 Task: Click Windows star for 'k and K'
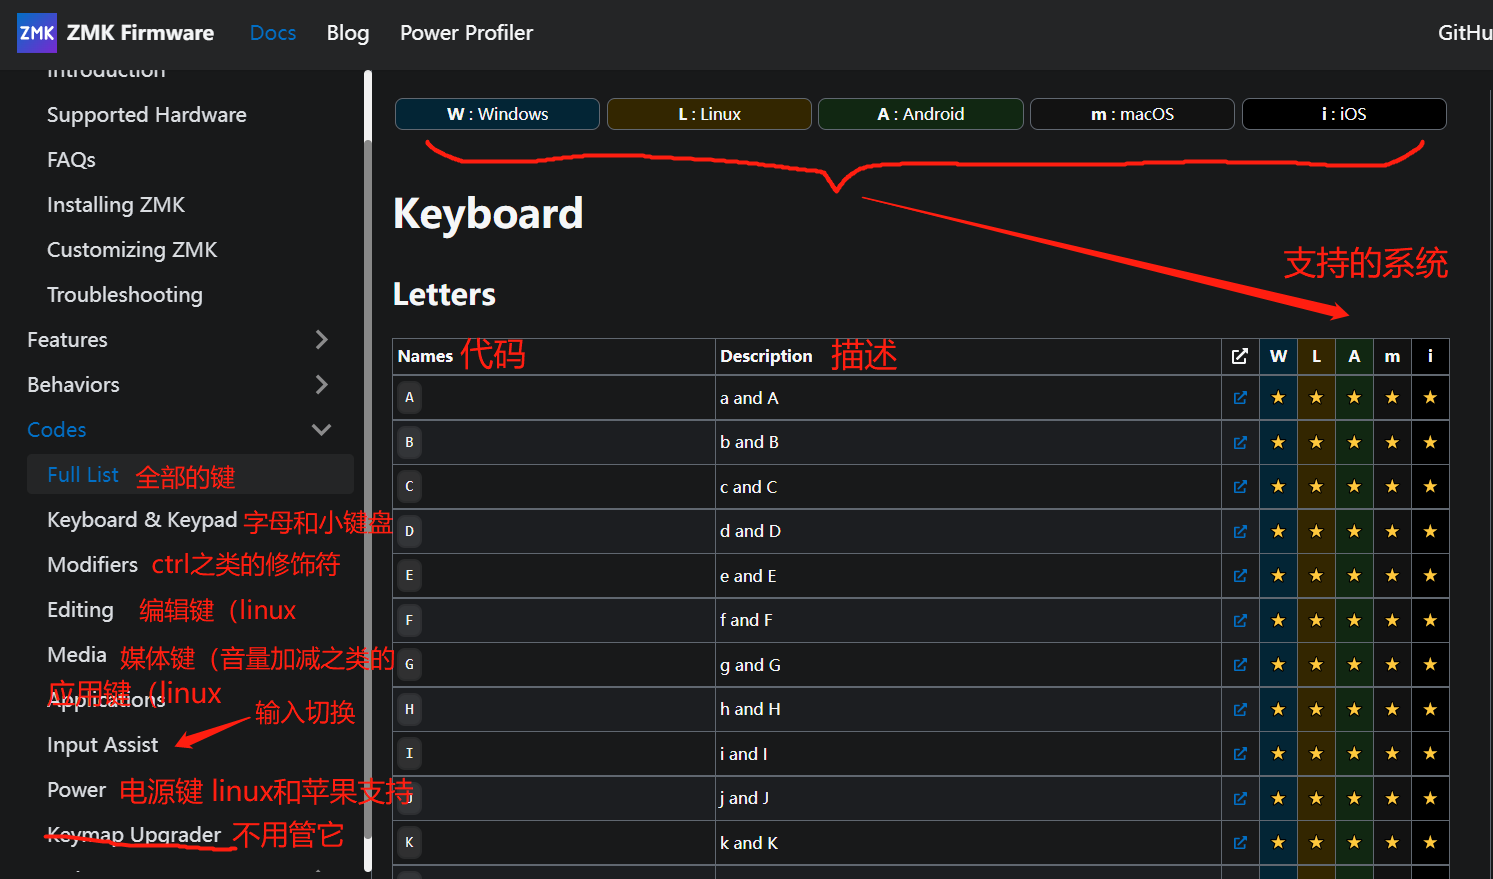[x=1278, y=843]
